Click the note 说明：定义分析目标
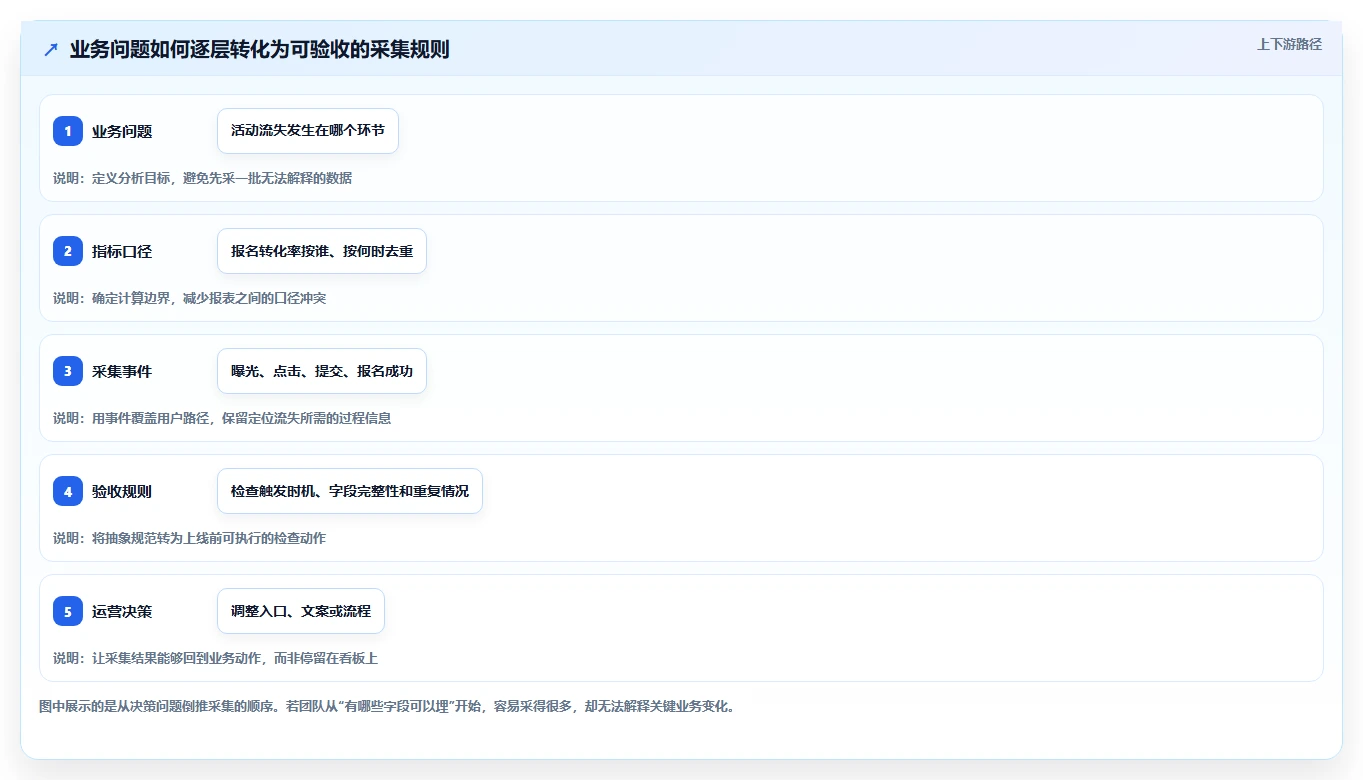 [203, 178]
